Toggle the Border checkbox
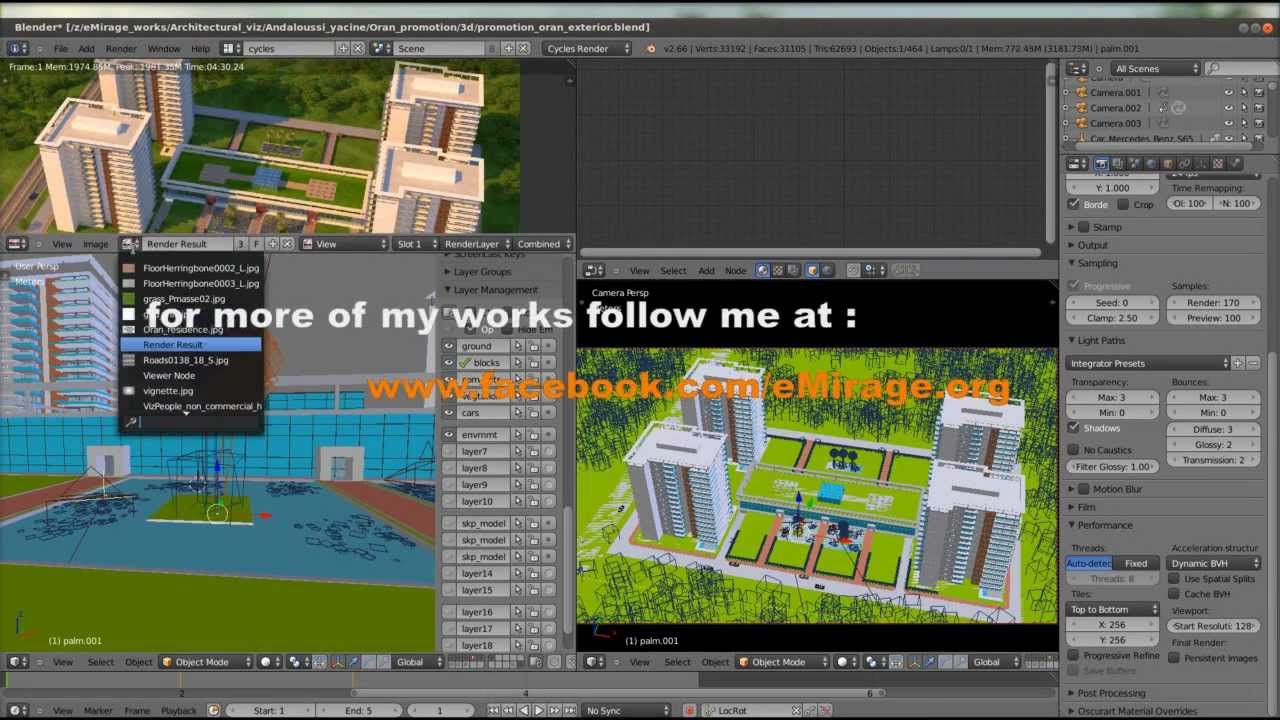The width and height of the screenshot is (1280, 720). [x=1074, y=204]
